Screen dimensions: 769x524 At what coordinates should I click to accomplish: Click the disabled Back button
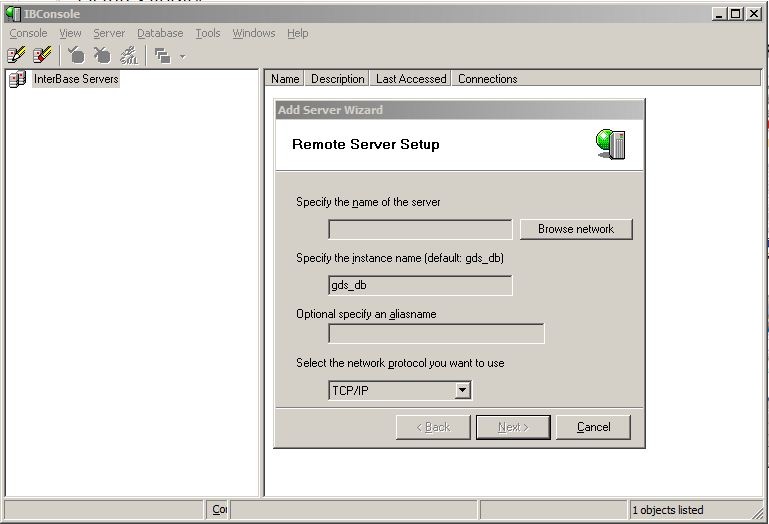(x=433, y=427)
